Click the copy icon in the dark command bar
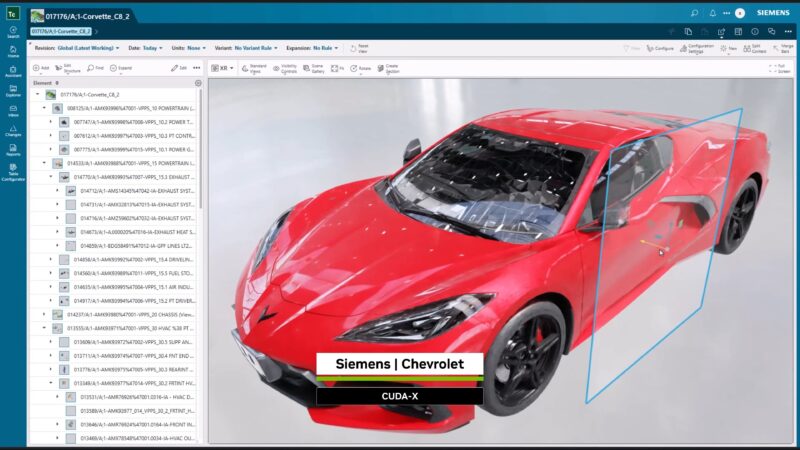Viewport: 800px width, 450px height. (x=688, y=32)
